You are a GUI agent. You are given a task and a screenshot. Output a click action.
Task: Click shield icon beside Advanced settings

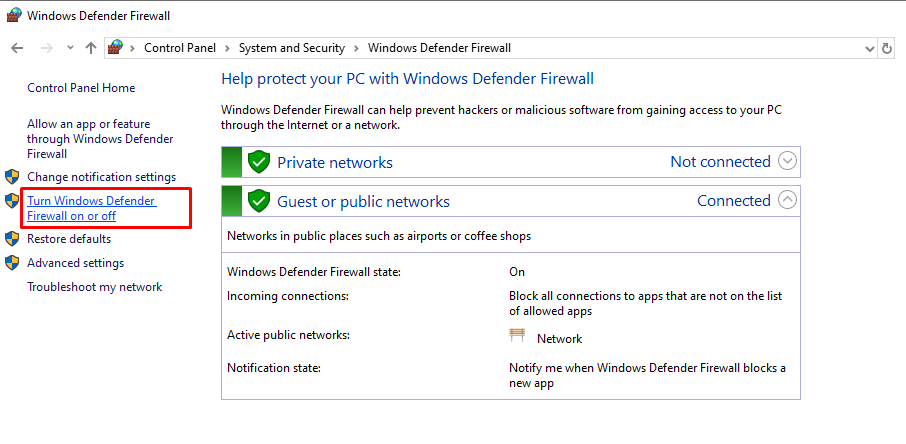(x=12, y=263)
